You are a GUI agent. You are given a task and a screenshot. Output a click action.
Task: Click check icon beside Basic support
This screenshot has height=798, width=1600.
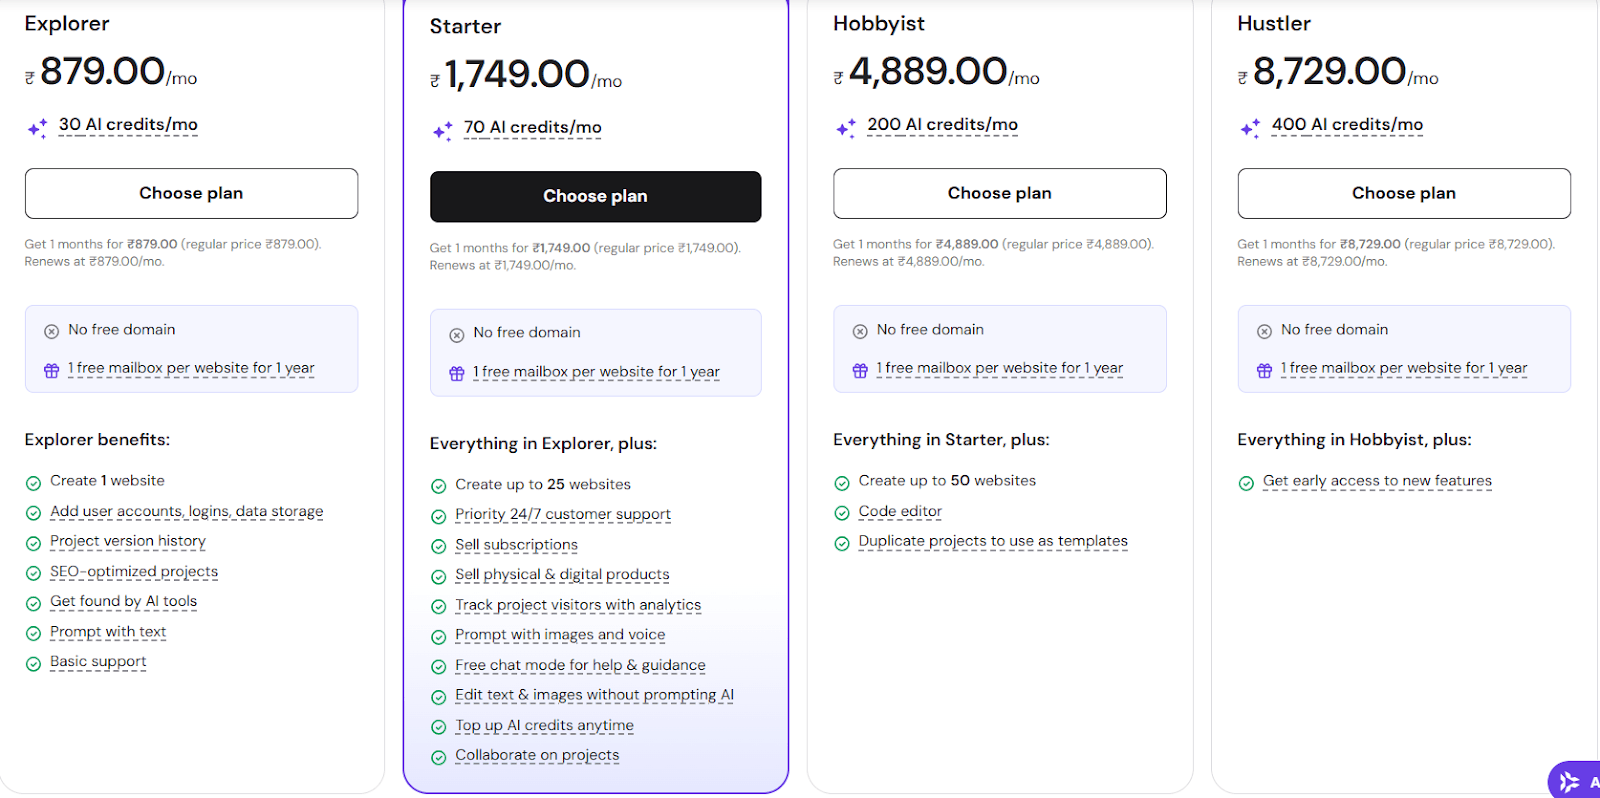tap(33, 664)
